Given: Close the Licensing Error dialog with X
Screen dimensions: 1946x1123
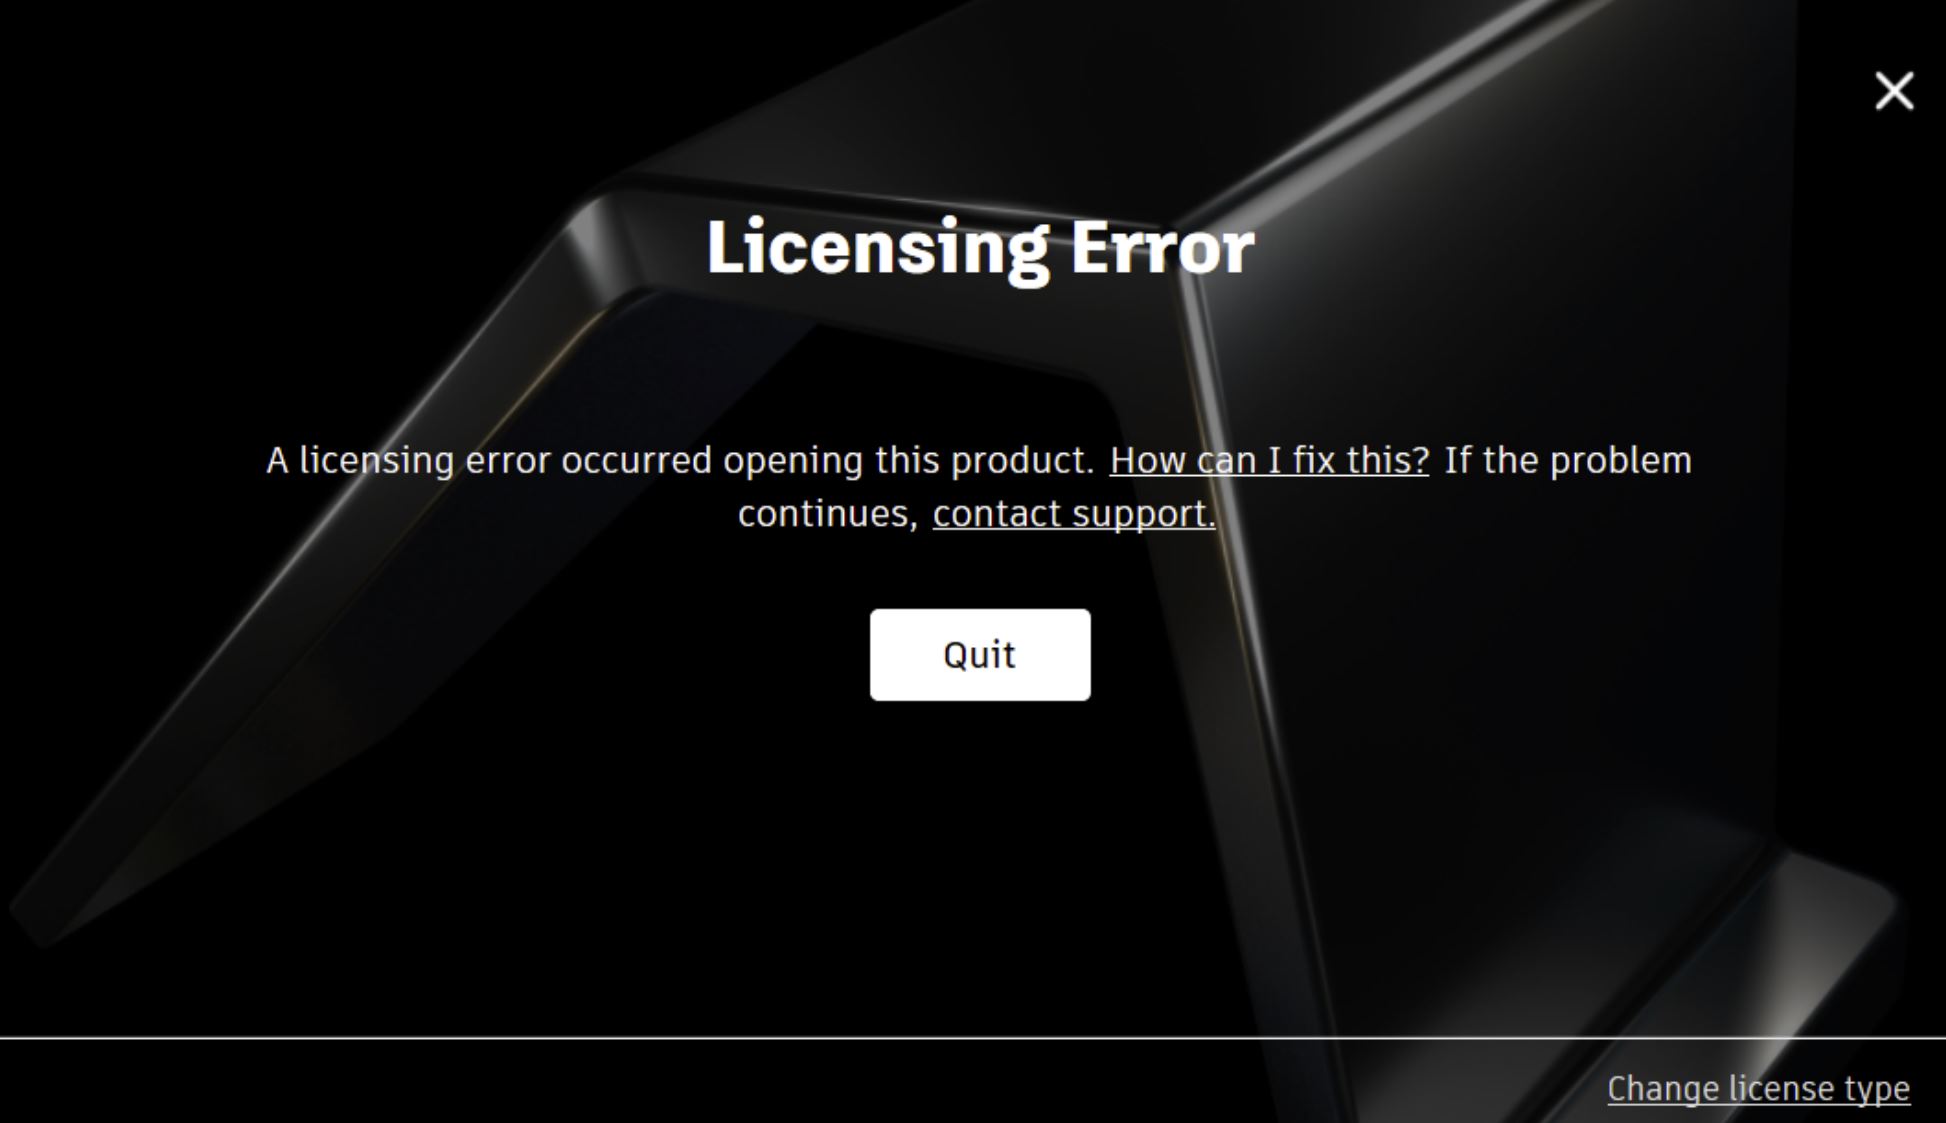Looking at the screenshot, I should click(x=1893, y=91).
